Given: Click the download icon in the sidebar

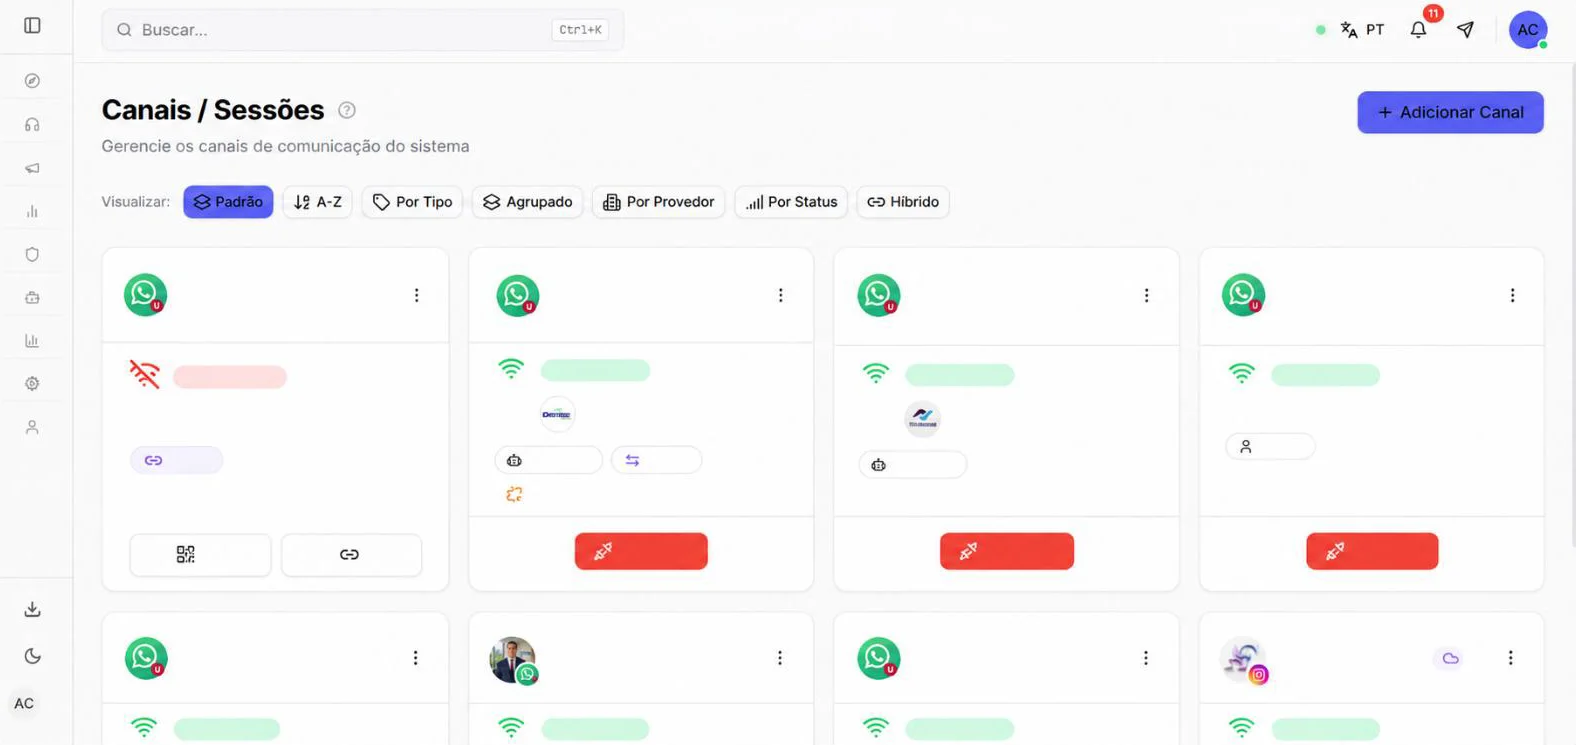Looking at the screenshot, I should pos(32,609).
